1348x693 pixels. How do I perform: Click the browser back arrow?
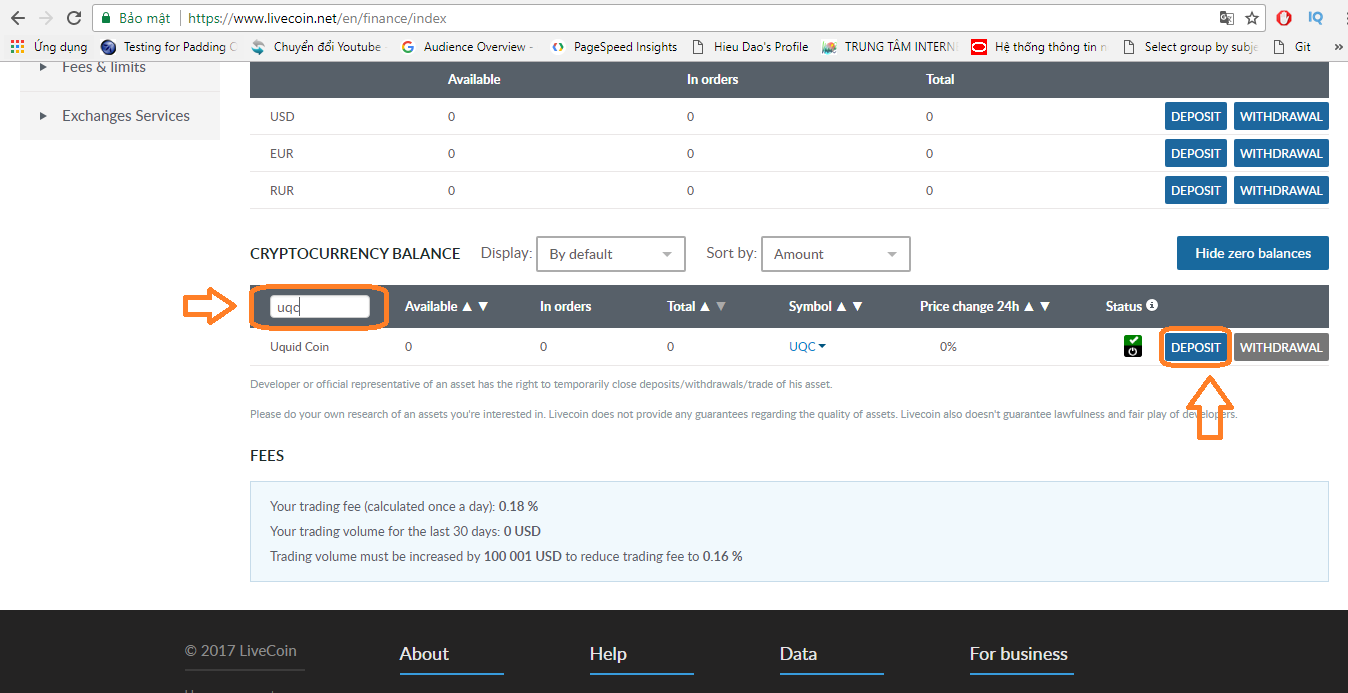coord(17,18)
